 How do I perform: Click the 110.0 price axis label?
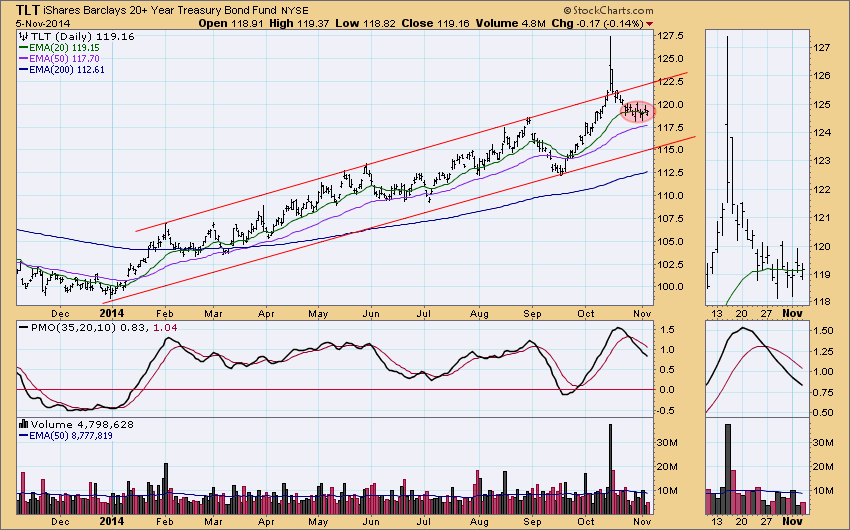pyautogui.click(x=671, y=196)
